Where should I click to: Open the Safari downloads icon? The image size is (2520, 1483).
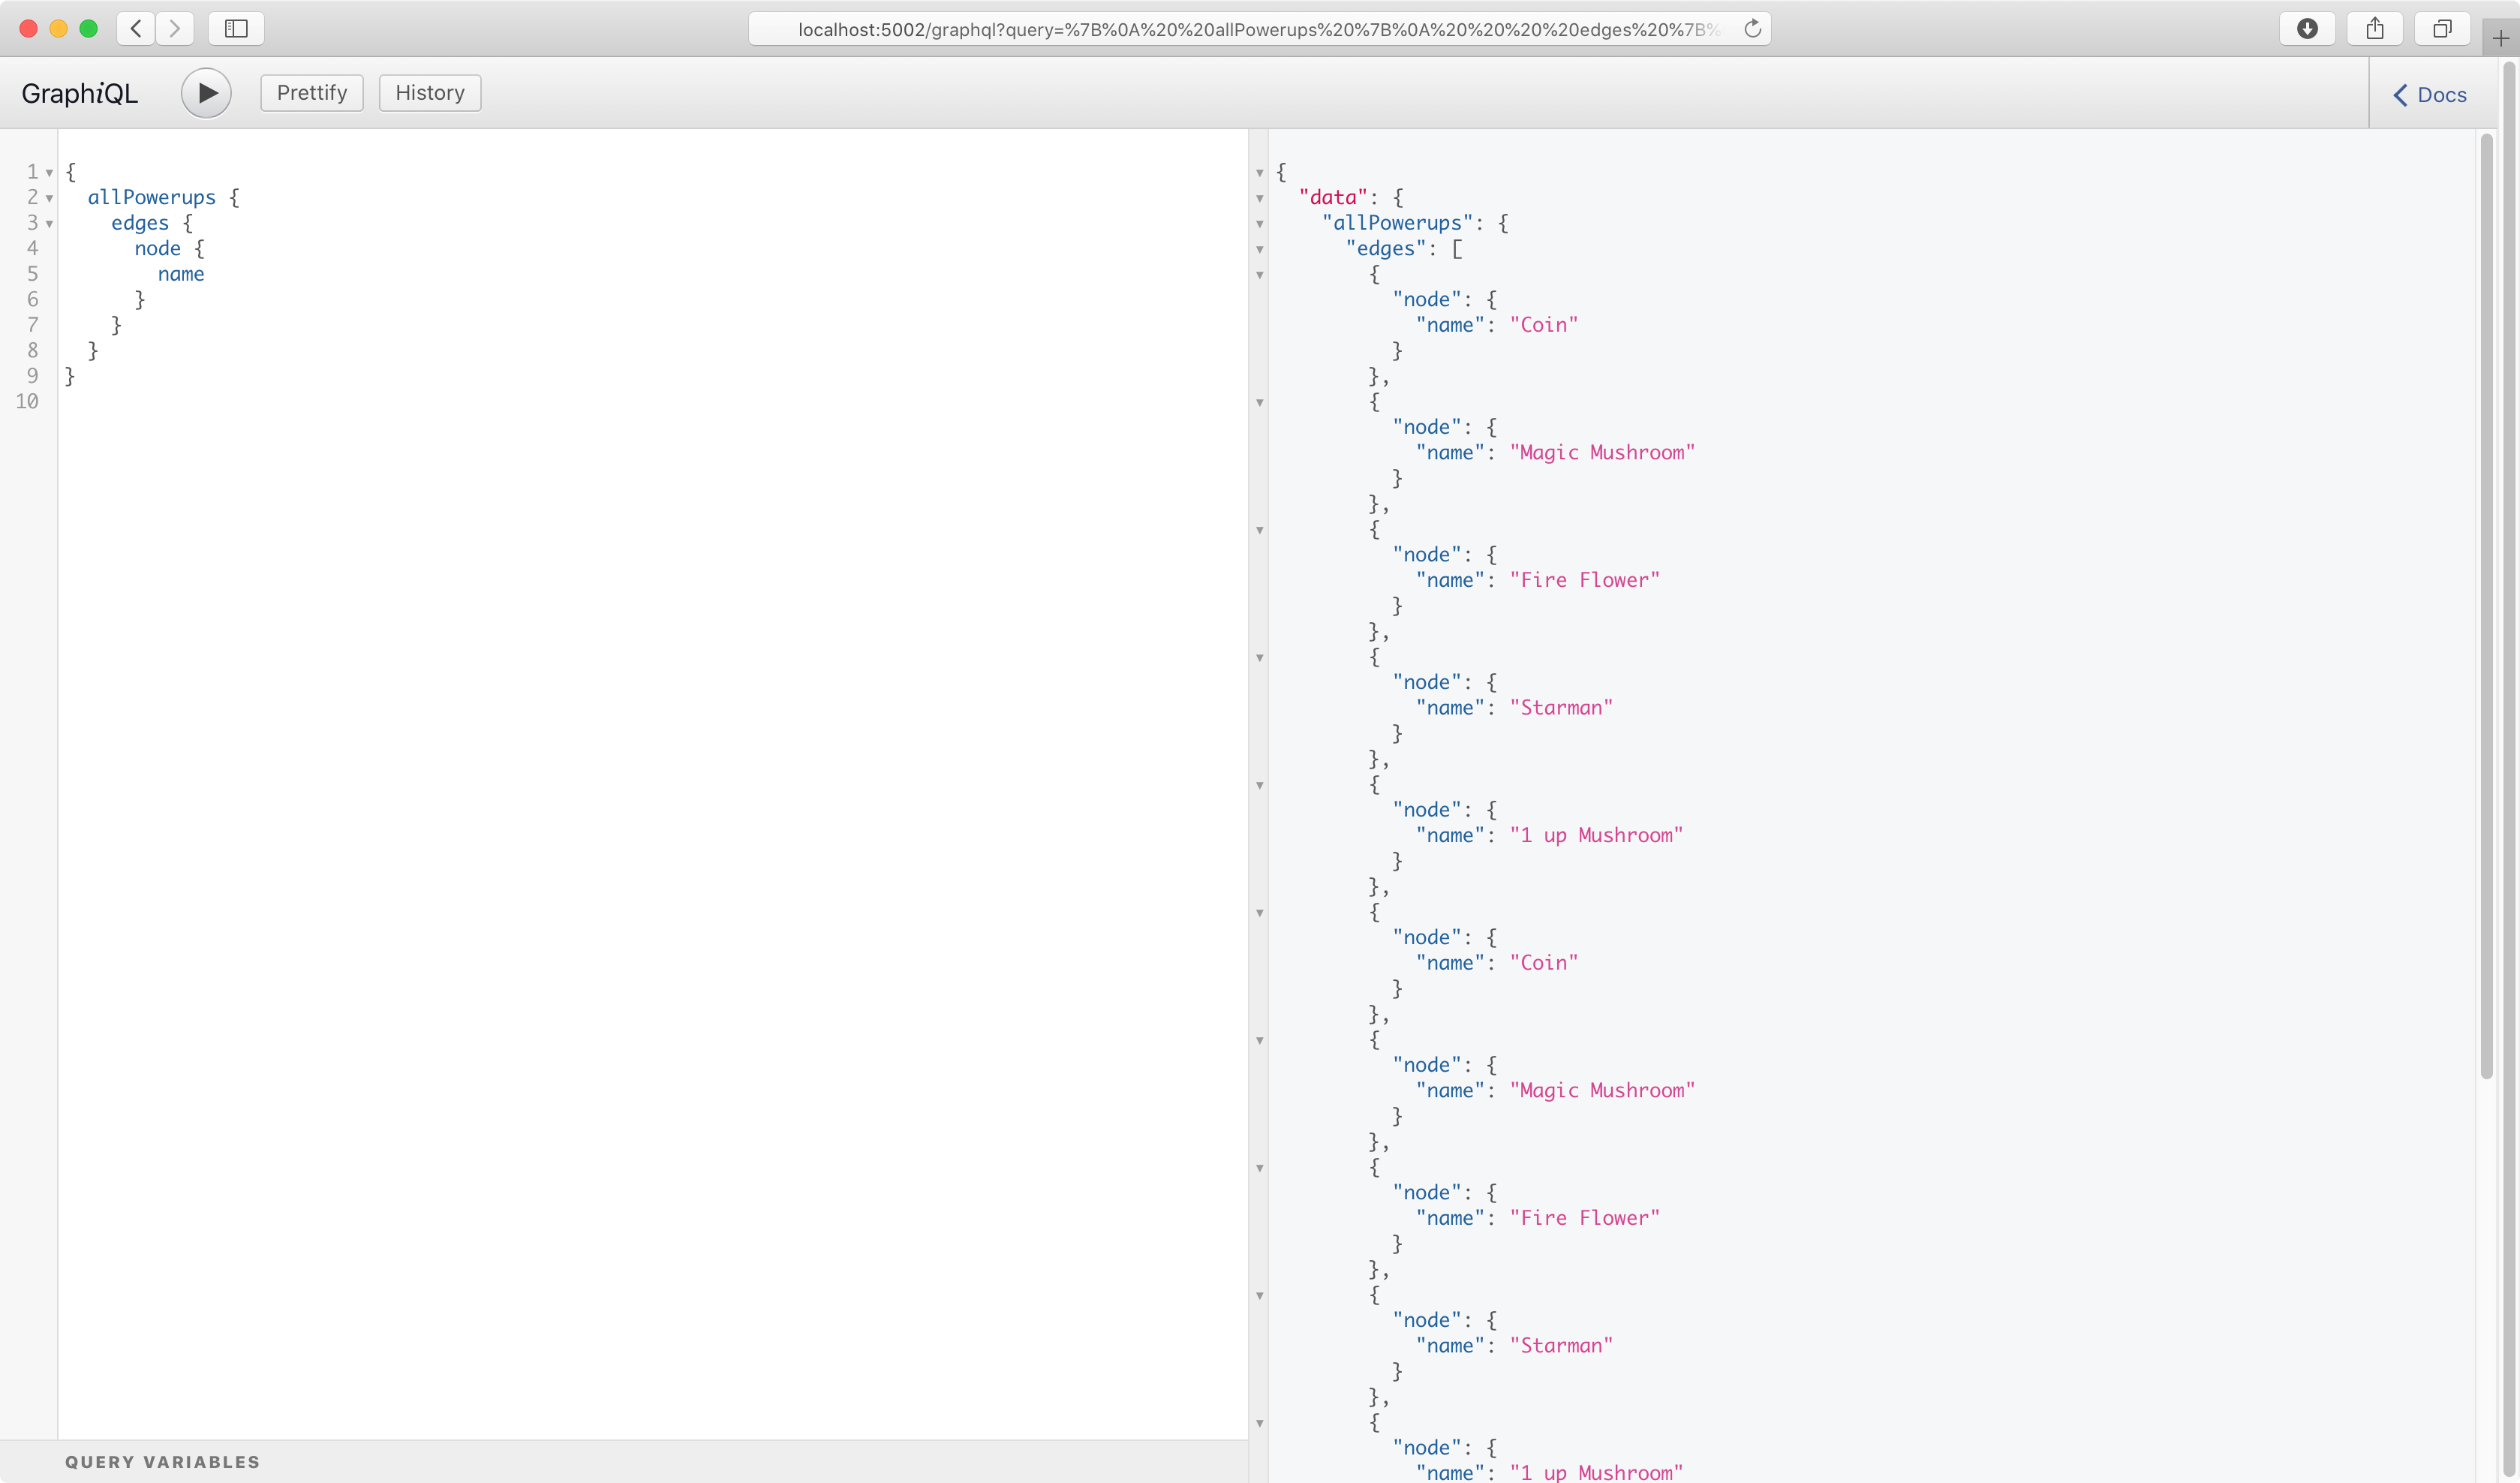coord(2307,28)
